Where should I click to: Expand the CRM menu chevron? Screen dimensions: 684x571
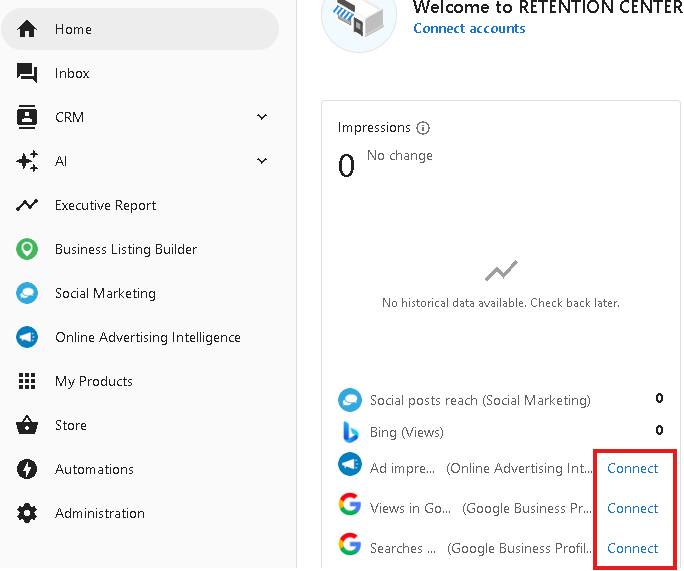(x=262, y=117)
